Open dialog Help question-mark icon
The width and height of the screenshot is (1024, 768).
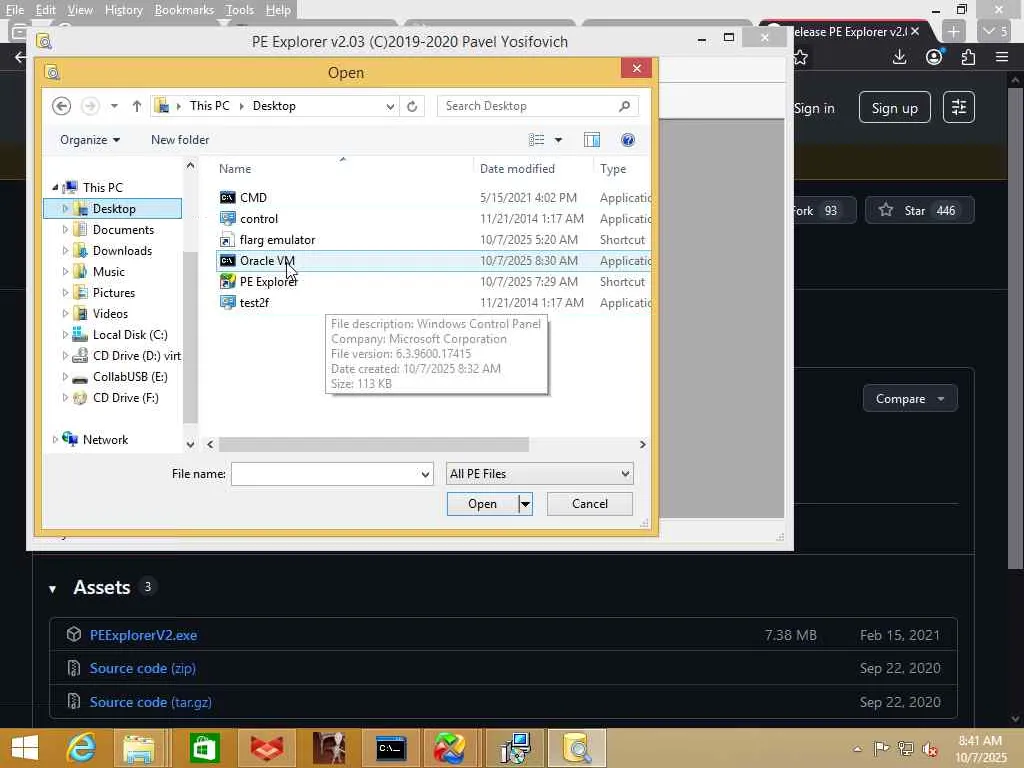tap(628, 140)
